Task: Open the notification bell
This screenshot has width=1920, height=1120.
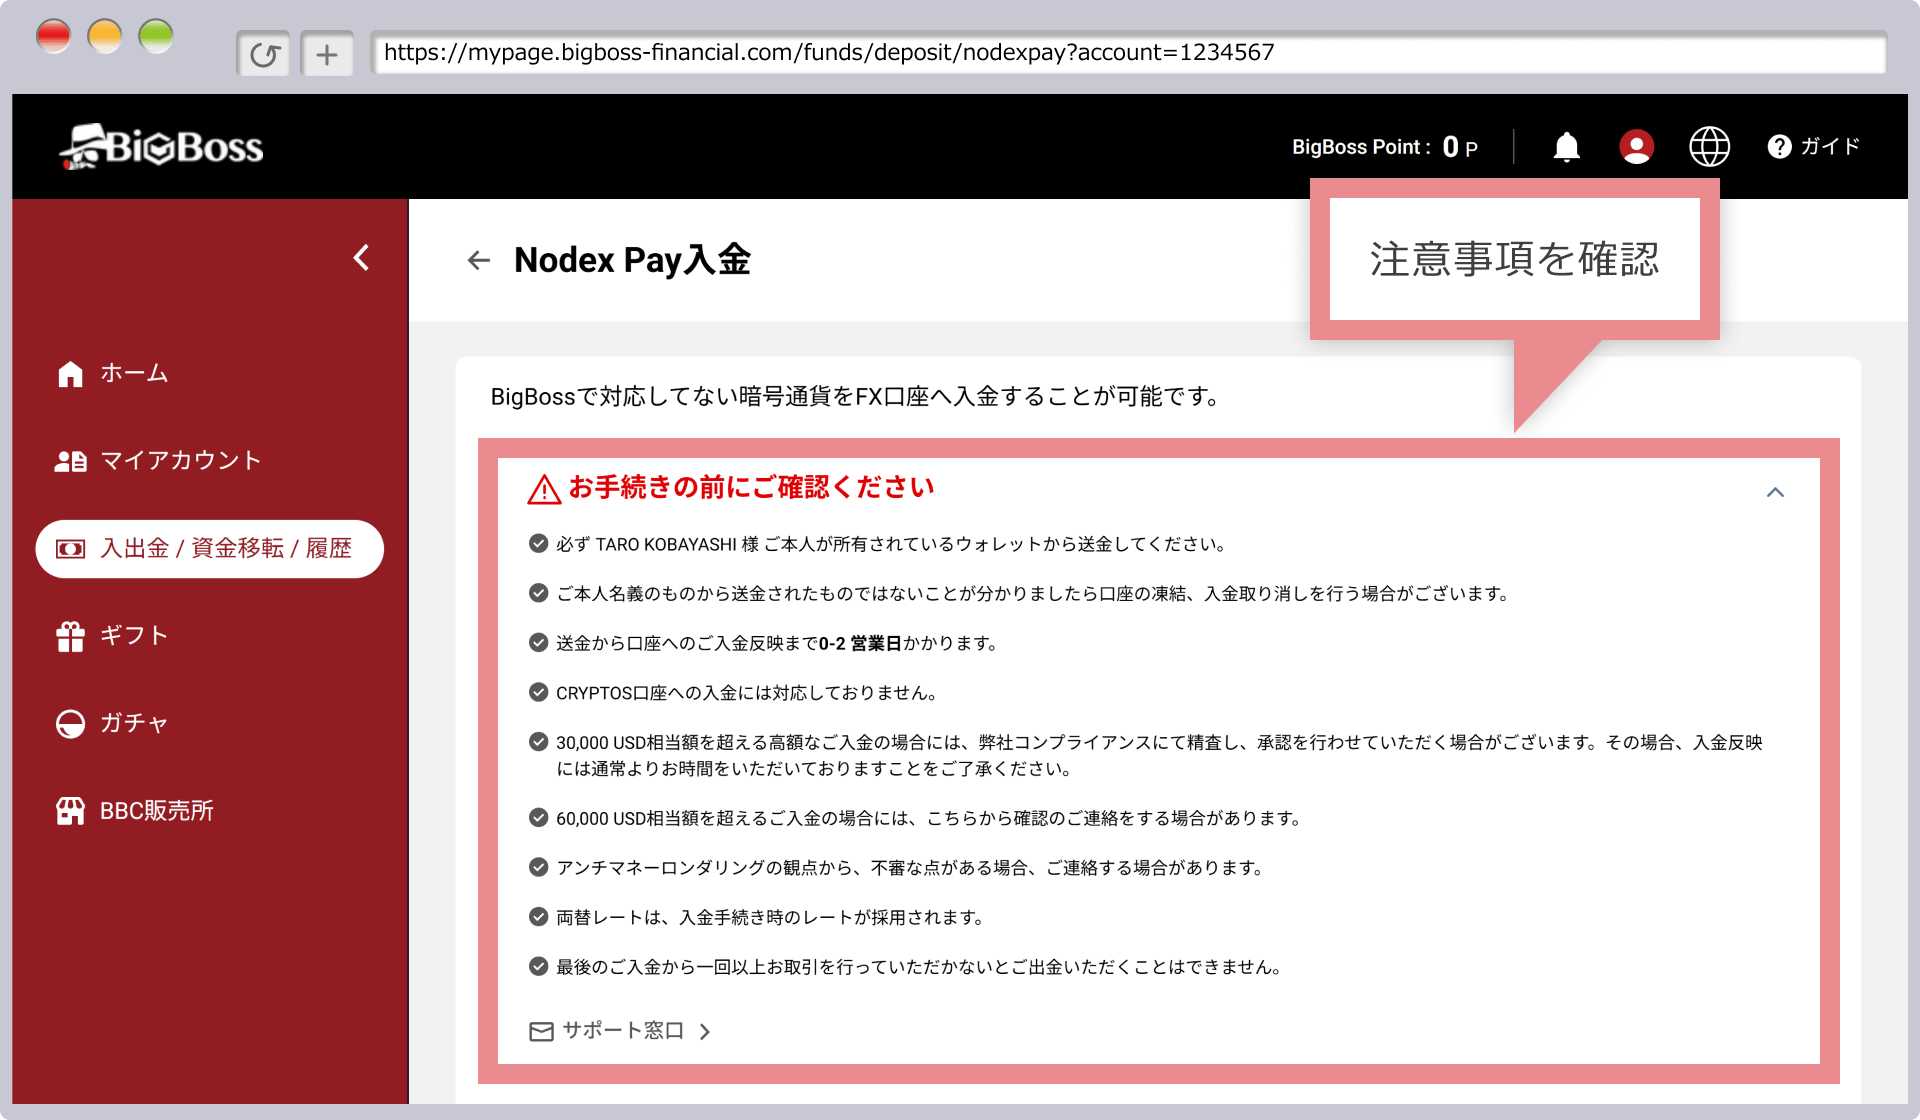Action: point(1566,147)
